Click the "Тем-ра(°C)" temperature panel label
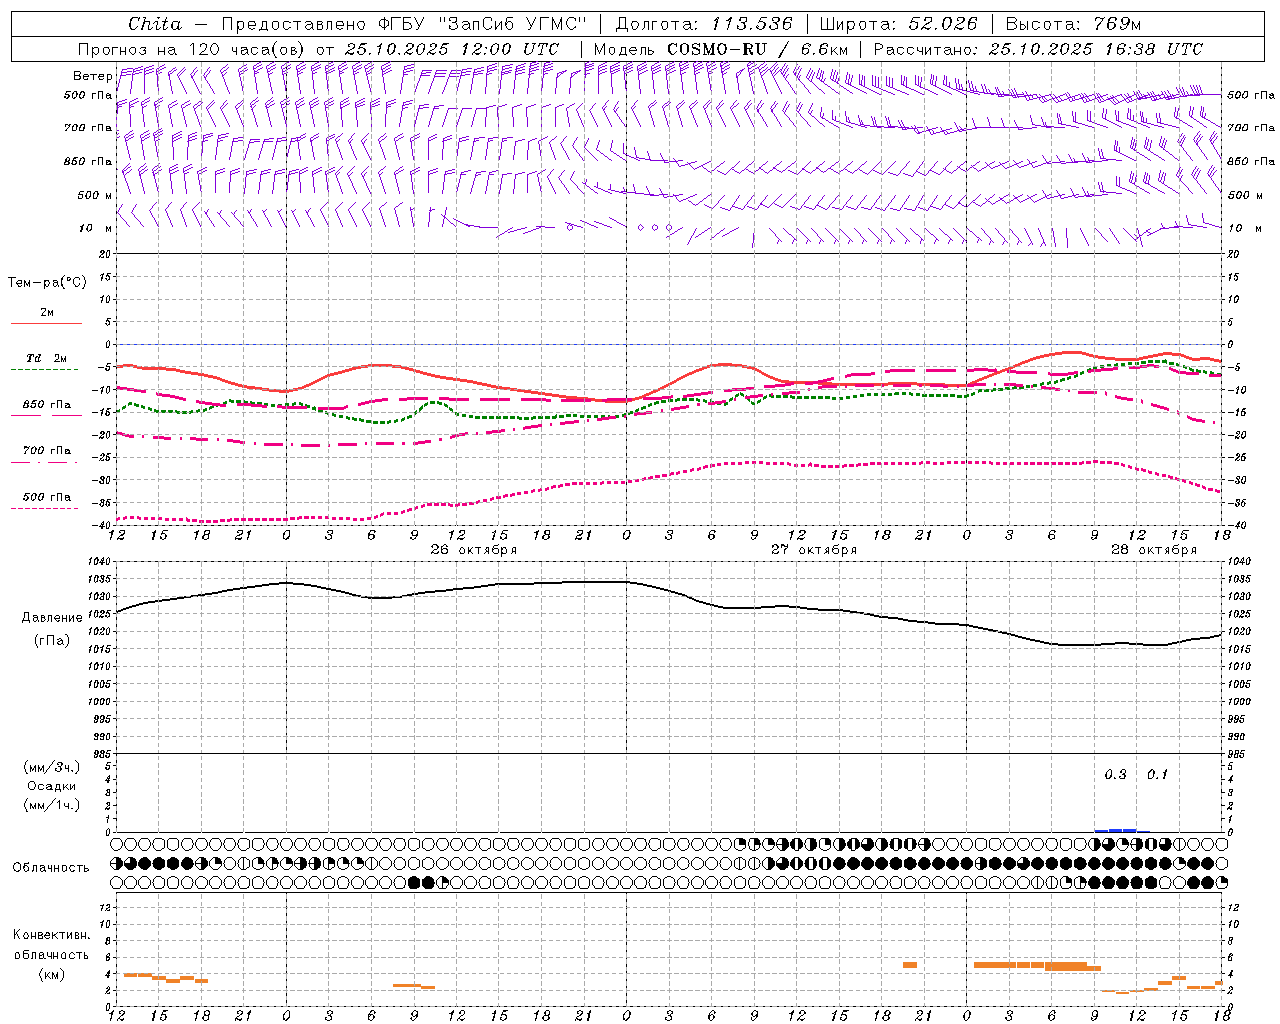Image resolution: width=1280 pixels, height=1024 pixels. coord(47,283)
